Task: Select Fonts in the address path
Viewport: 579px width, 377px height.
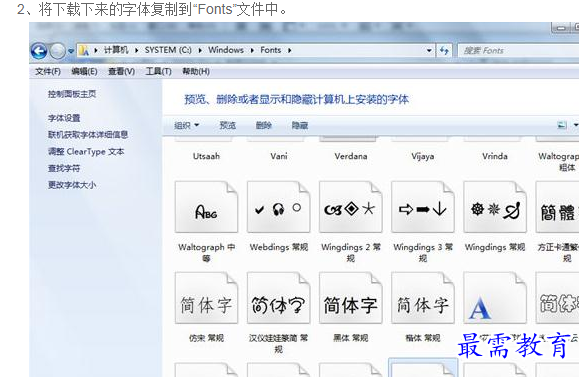Action: tap(271, 50)
